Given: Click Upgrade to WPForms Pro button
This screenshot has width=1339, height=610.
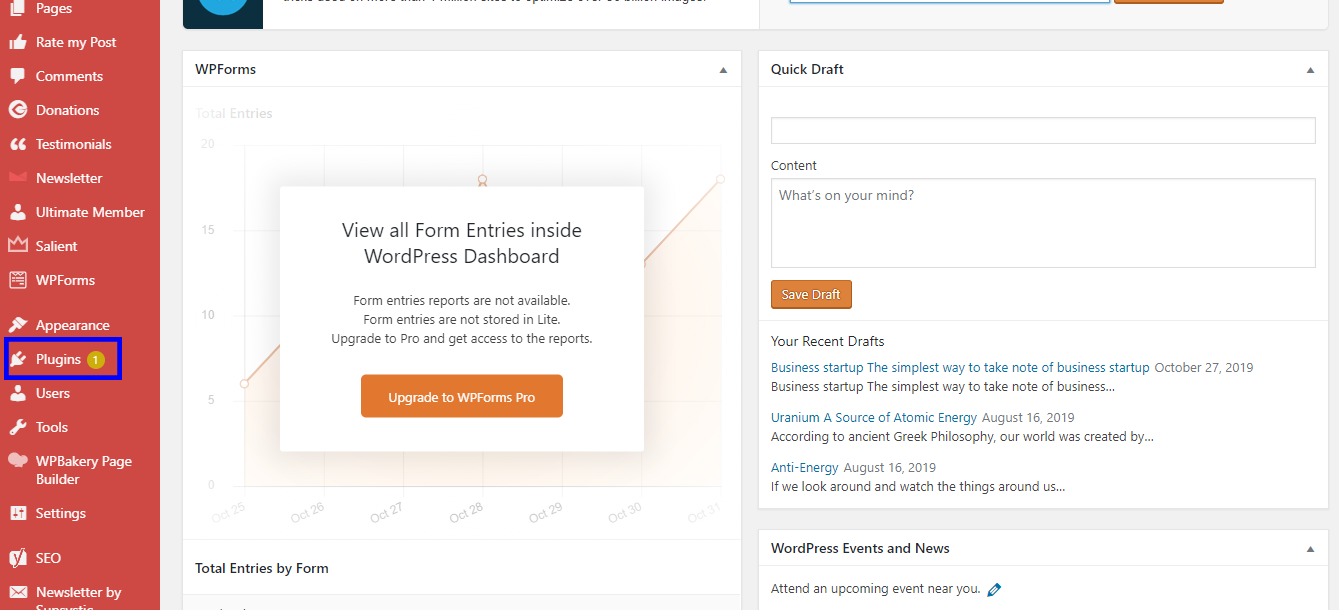Looking at the screenshot, I should [462, 396].
